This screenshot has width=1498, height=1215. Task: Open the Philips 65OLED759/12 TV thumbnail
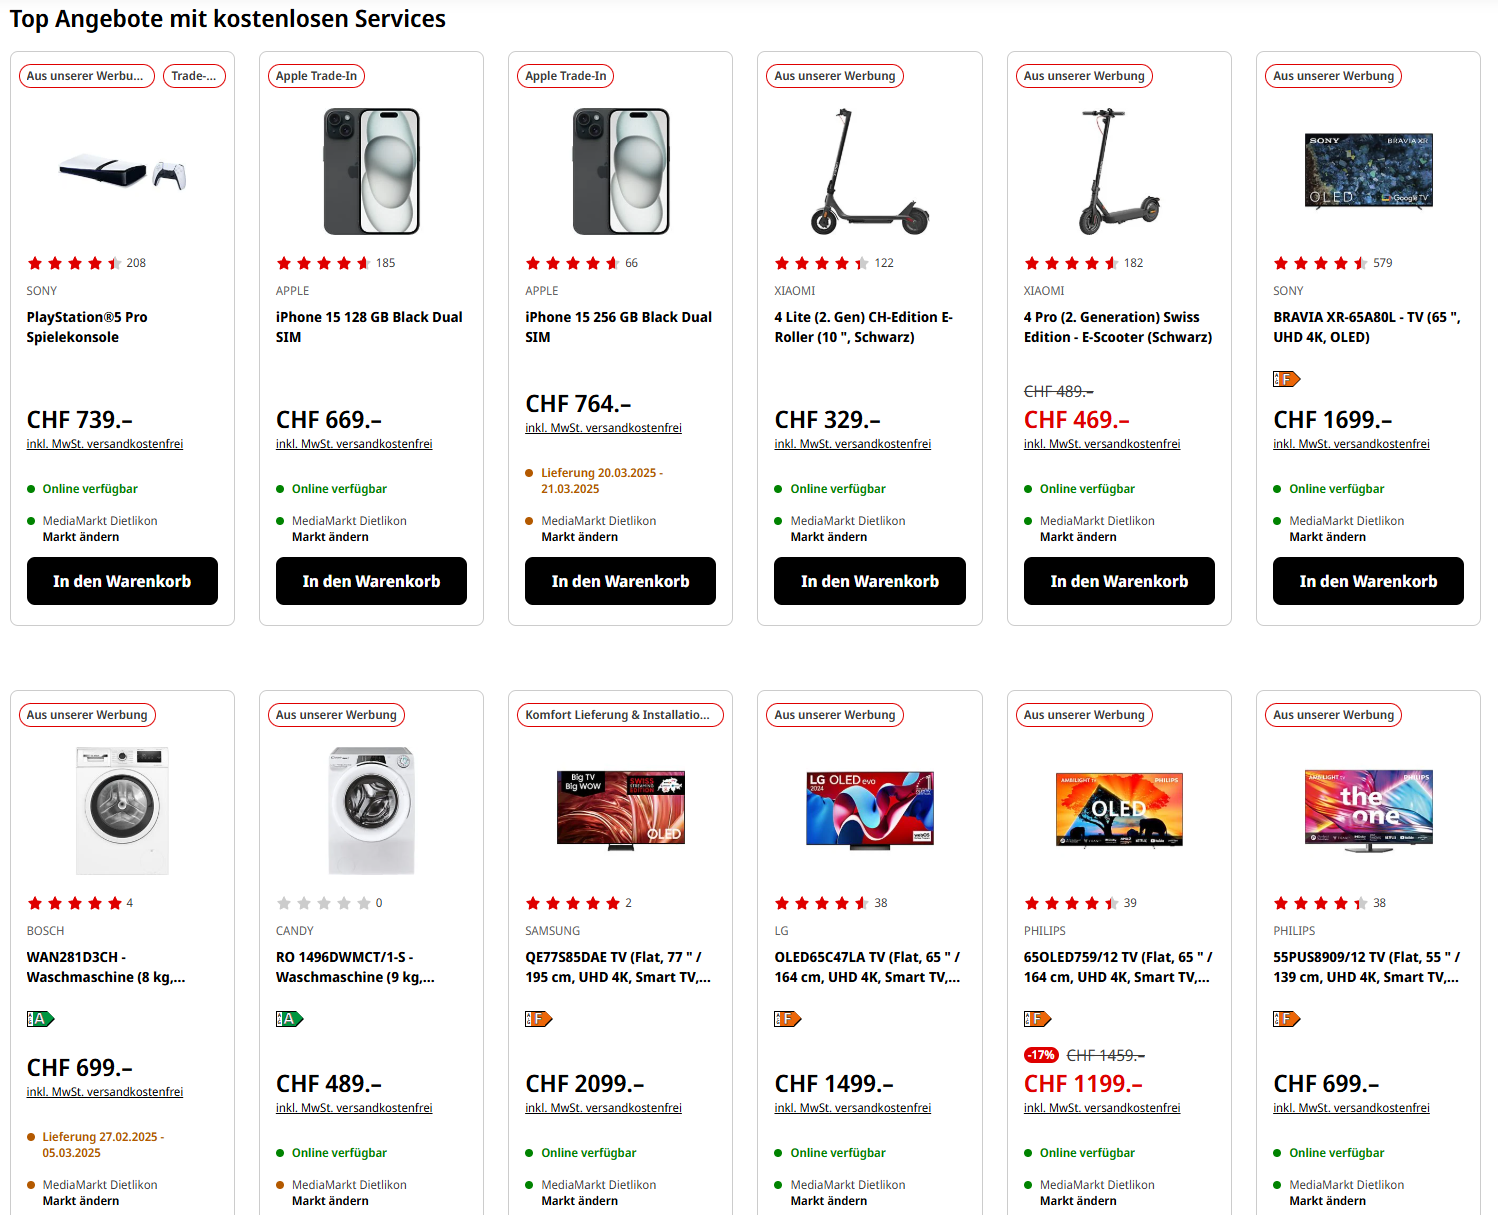click(1119, 810)
